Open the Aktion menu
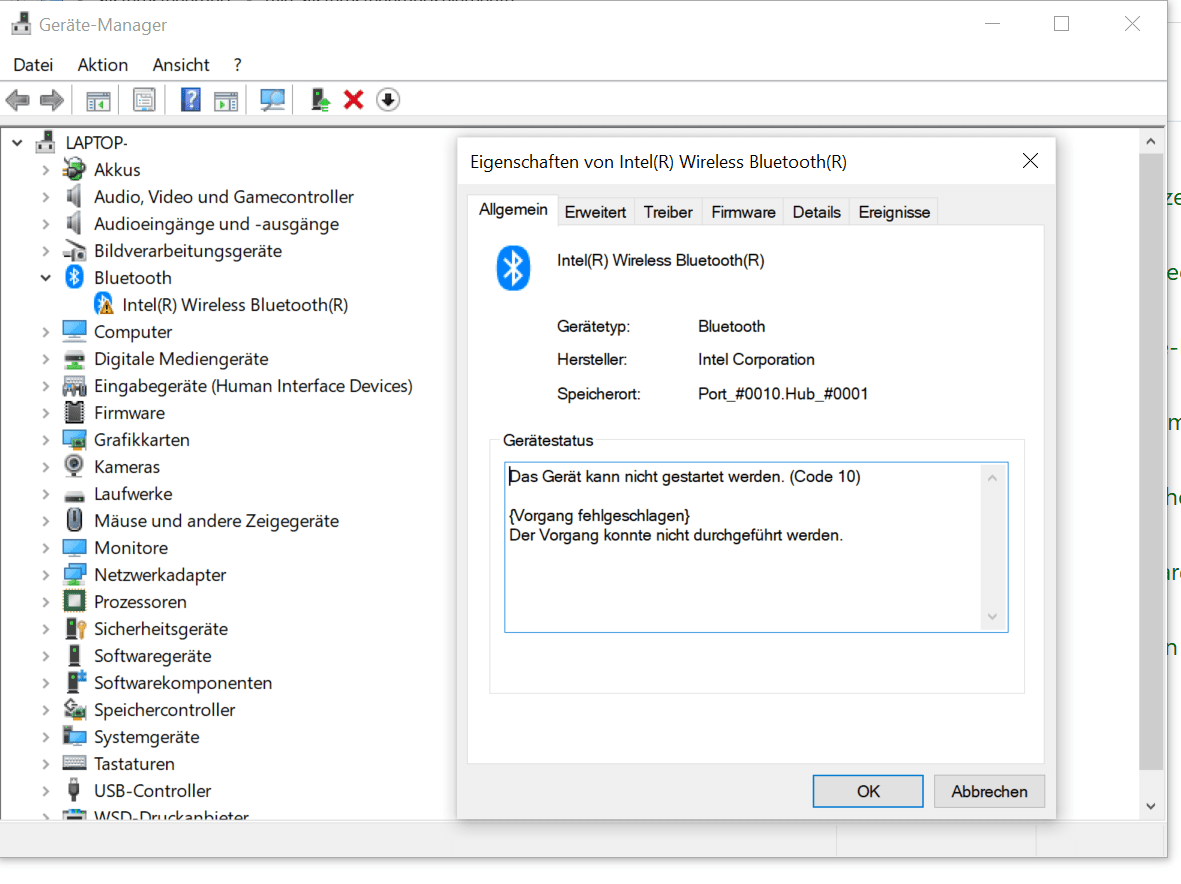 coord(102,65)
